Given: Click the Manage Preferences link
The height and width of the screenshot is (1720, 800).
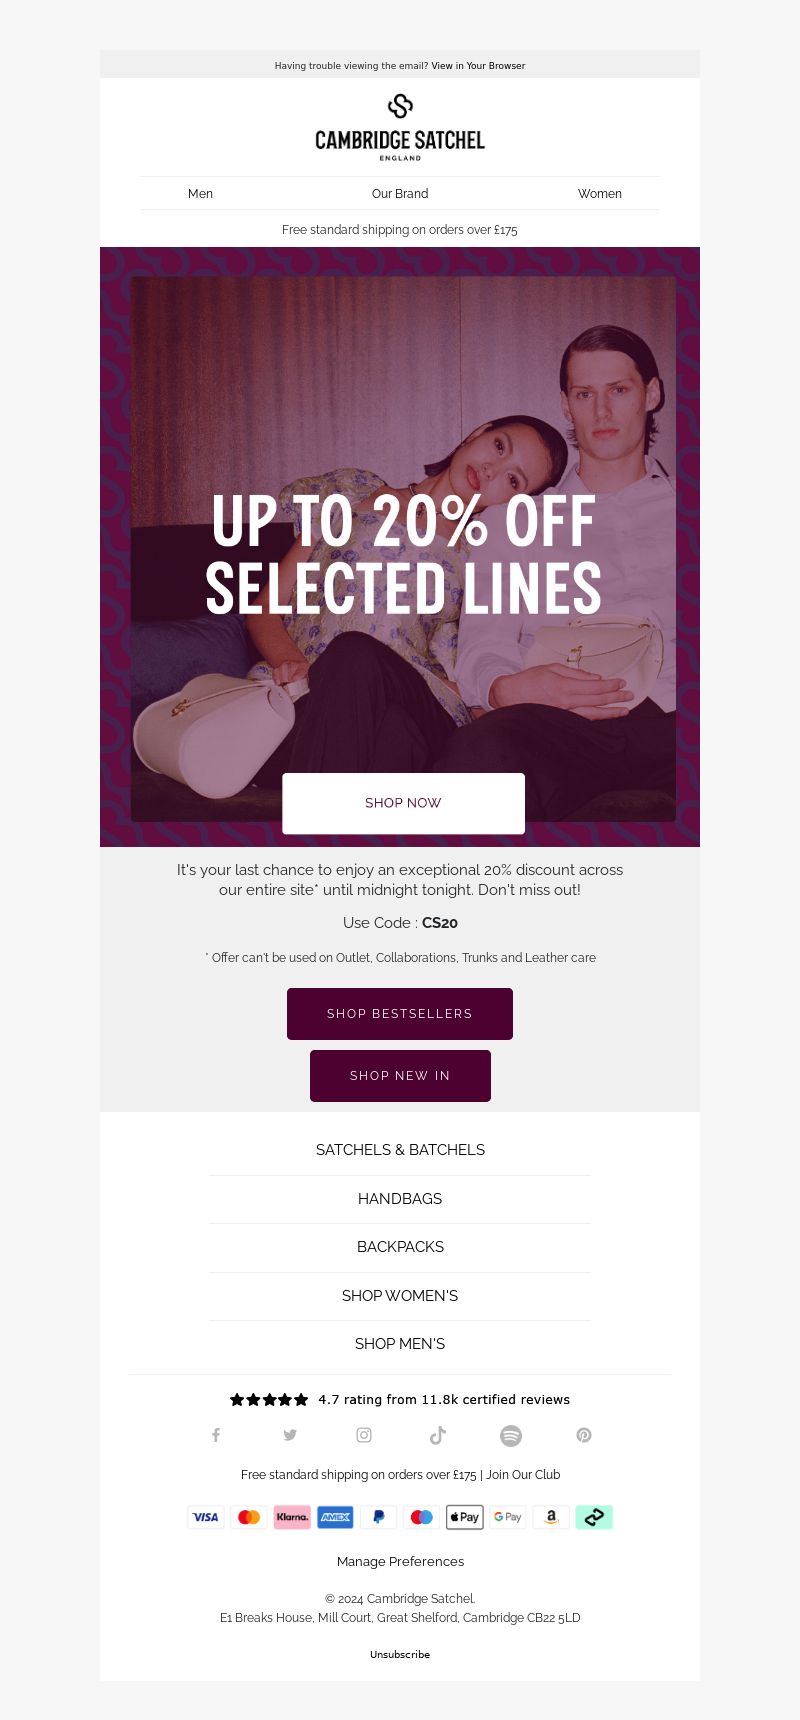Looking at the screenshot, I should coord(400,1561).
